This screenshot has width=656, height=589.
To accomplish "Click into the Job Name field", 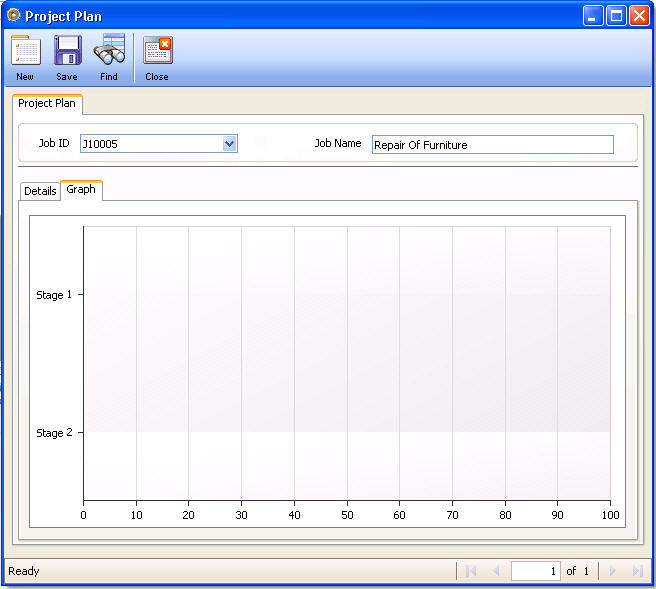I will [x=492, y=145].
